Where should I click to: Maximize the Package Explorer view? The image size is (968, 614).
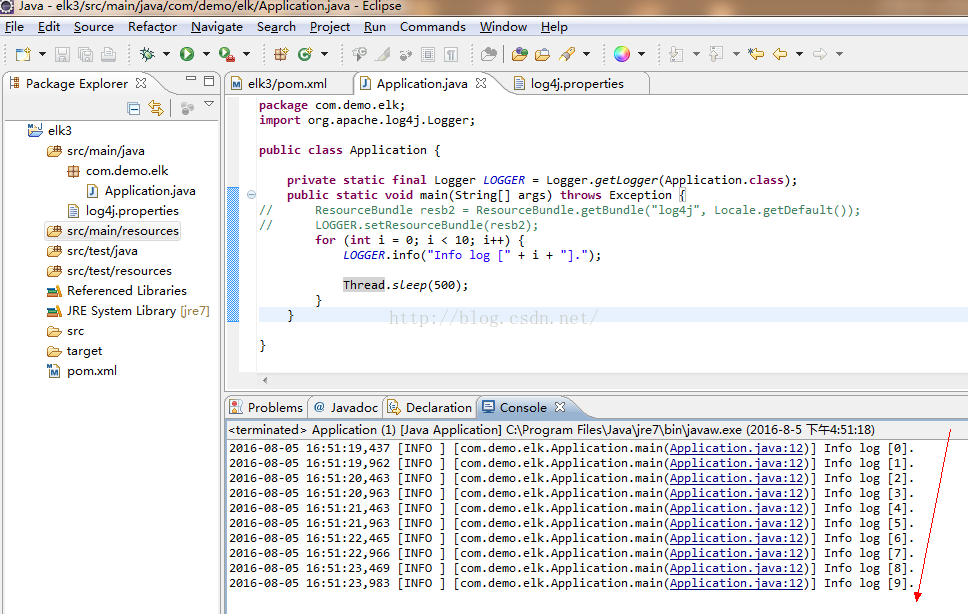click(x=209, y=81)
